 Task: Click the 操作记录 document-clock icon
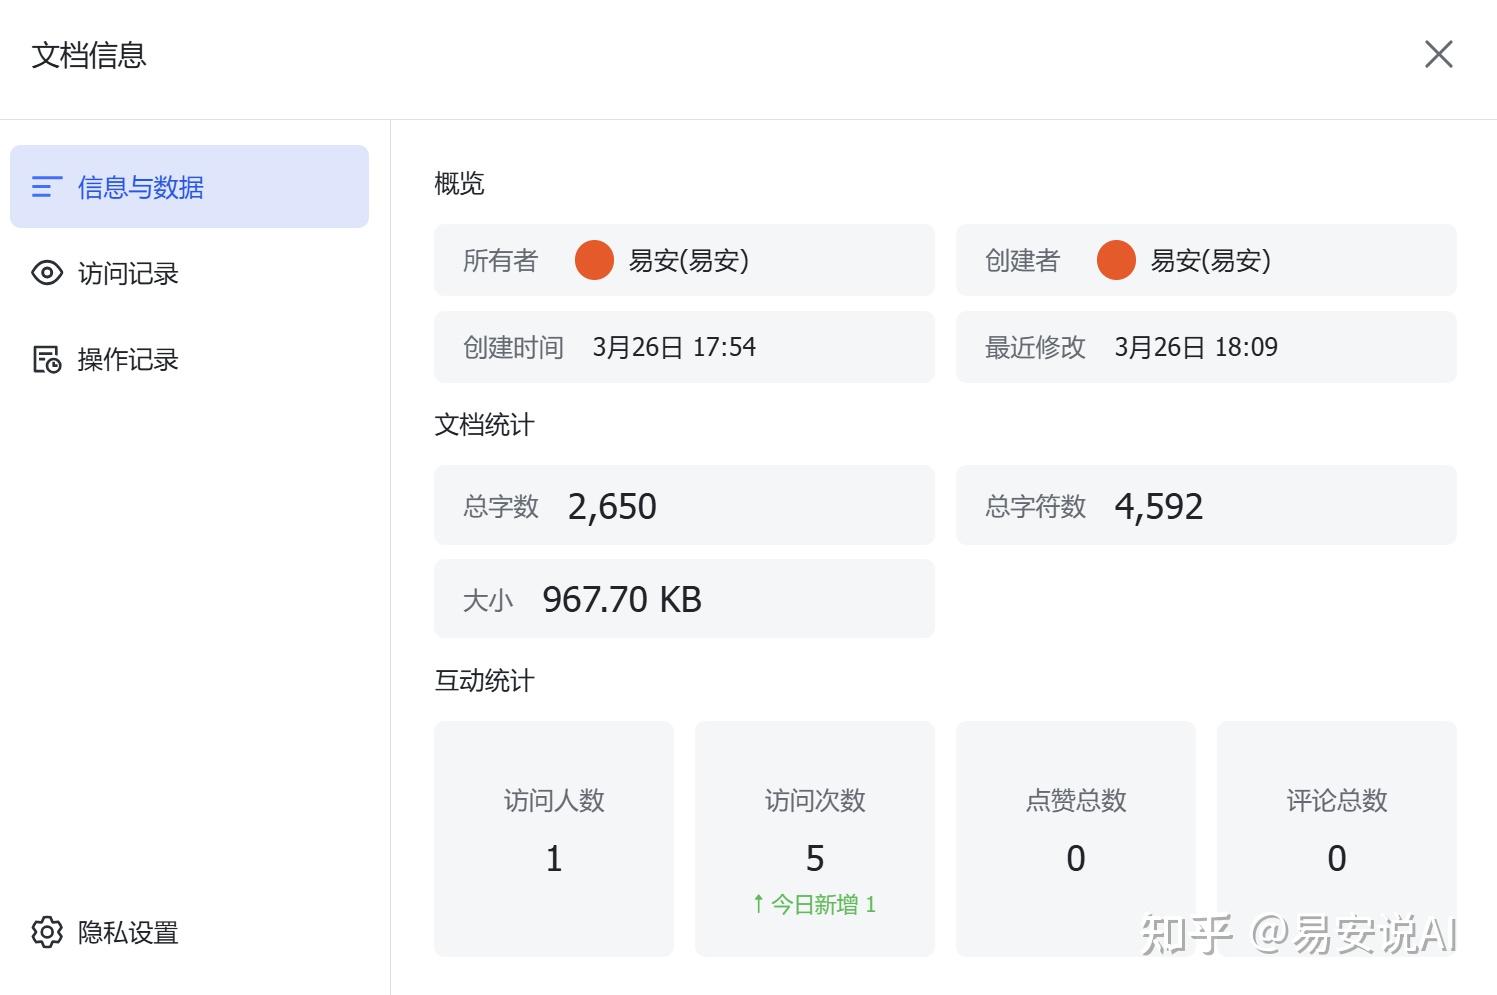point(47,359)
